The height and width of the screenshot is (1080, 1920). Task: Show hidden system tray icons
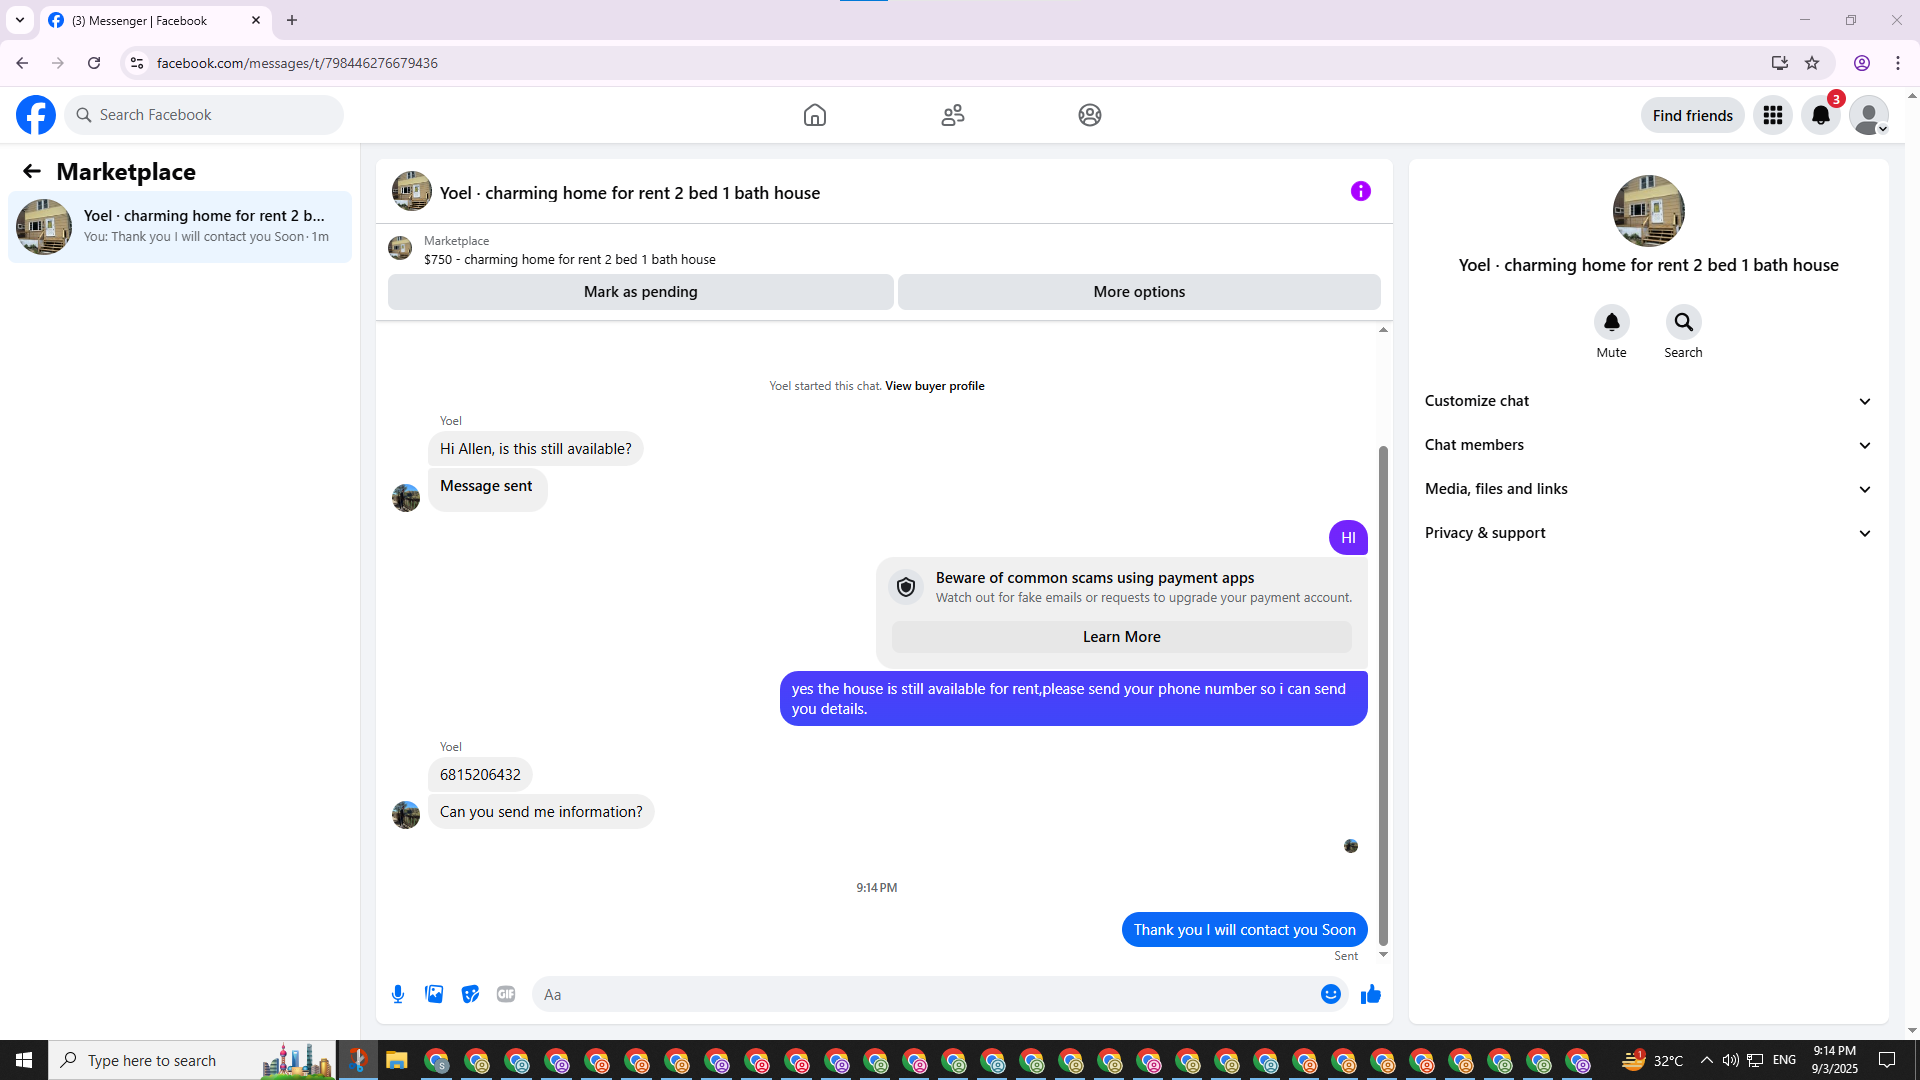click(1707, 1060)
